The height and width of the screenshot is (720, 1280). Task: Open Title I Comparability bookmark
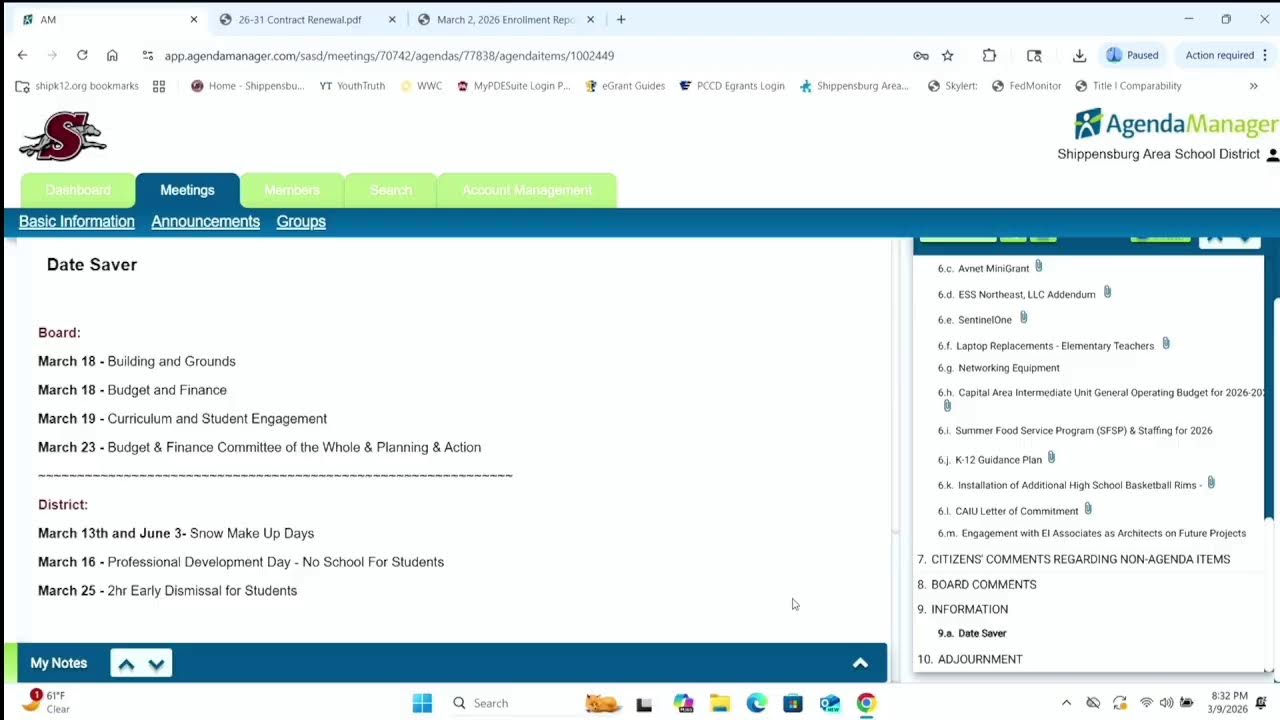coord(1128,86)
